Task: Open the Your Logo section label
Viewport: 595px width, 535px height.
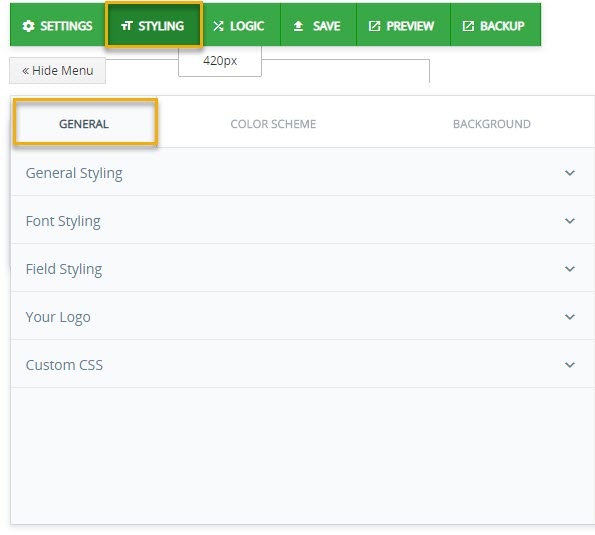Action: tap(58, 317)
